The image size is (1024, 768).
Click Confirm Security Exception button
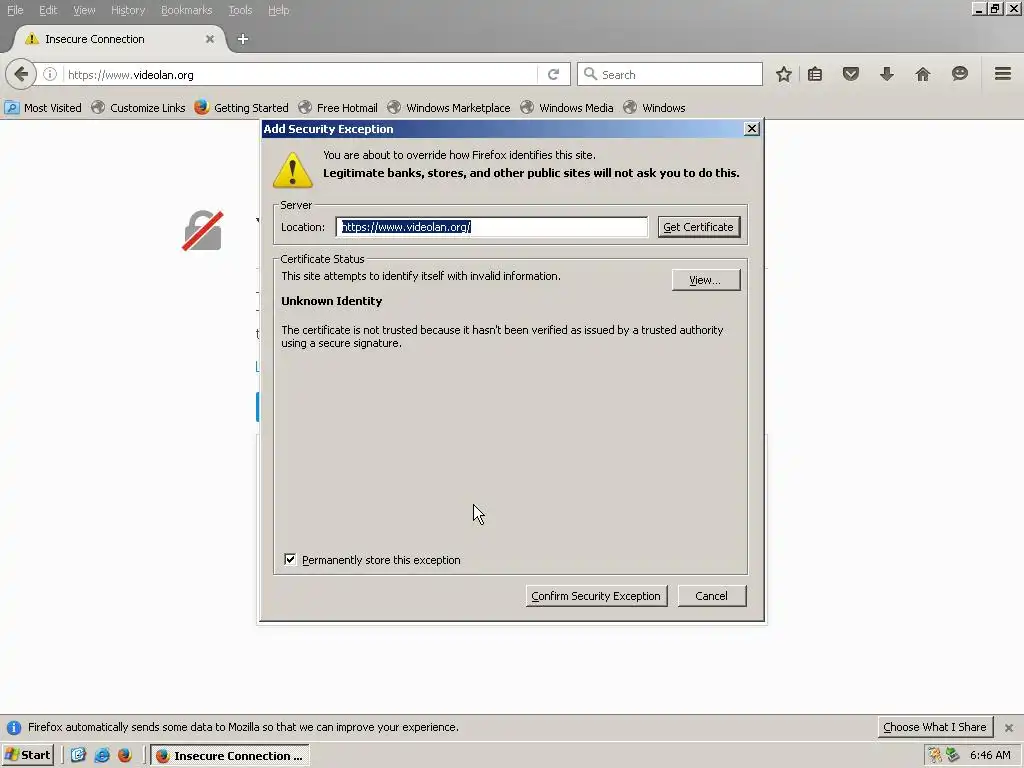pos(596,596)
